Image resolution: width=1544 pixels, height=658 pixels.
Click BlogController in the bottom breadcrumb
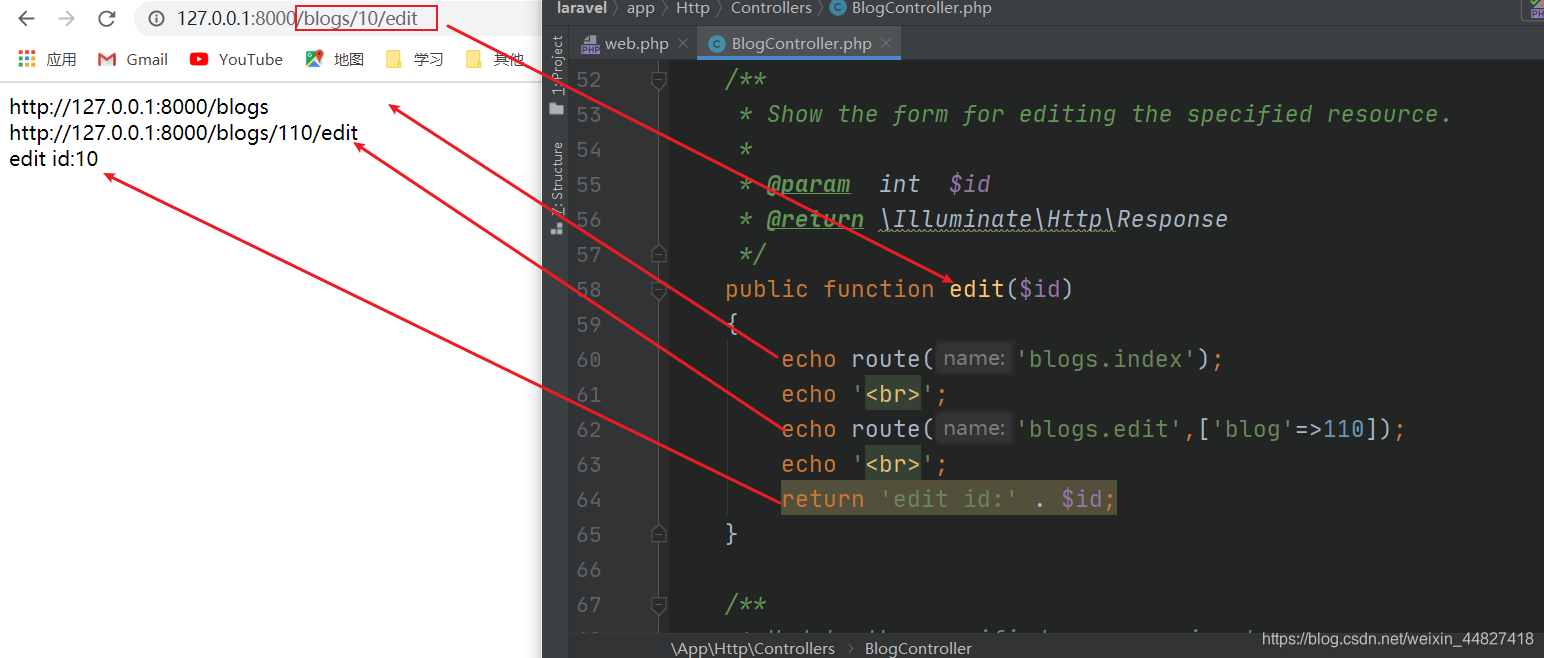click(918, 649)
